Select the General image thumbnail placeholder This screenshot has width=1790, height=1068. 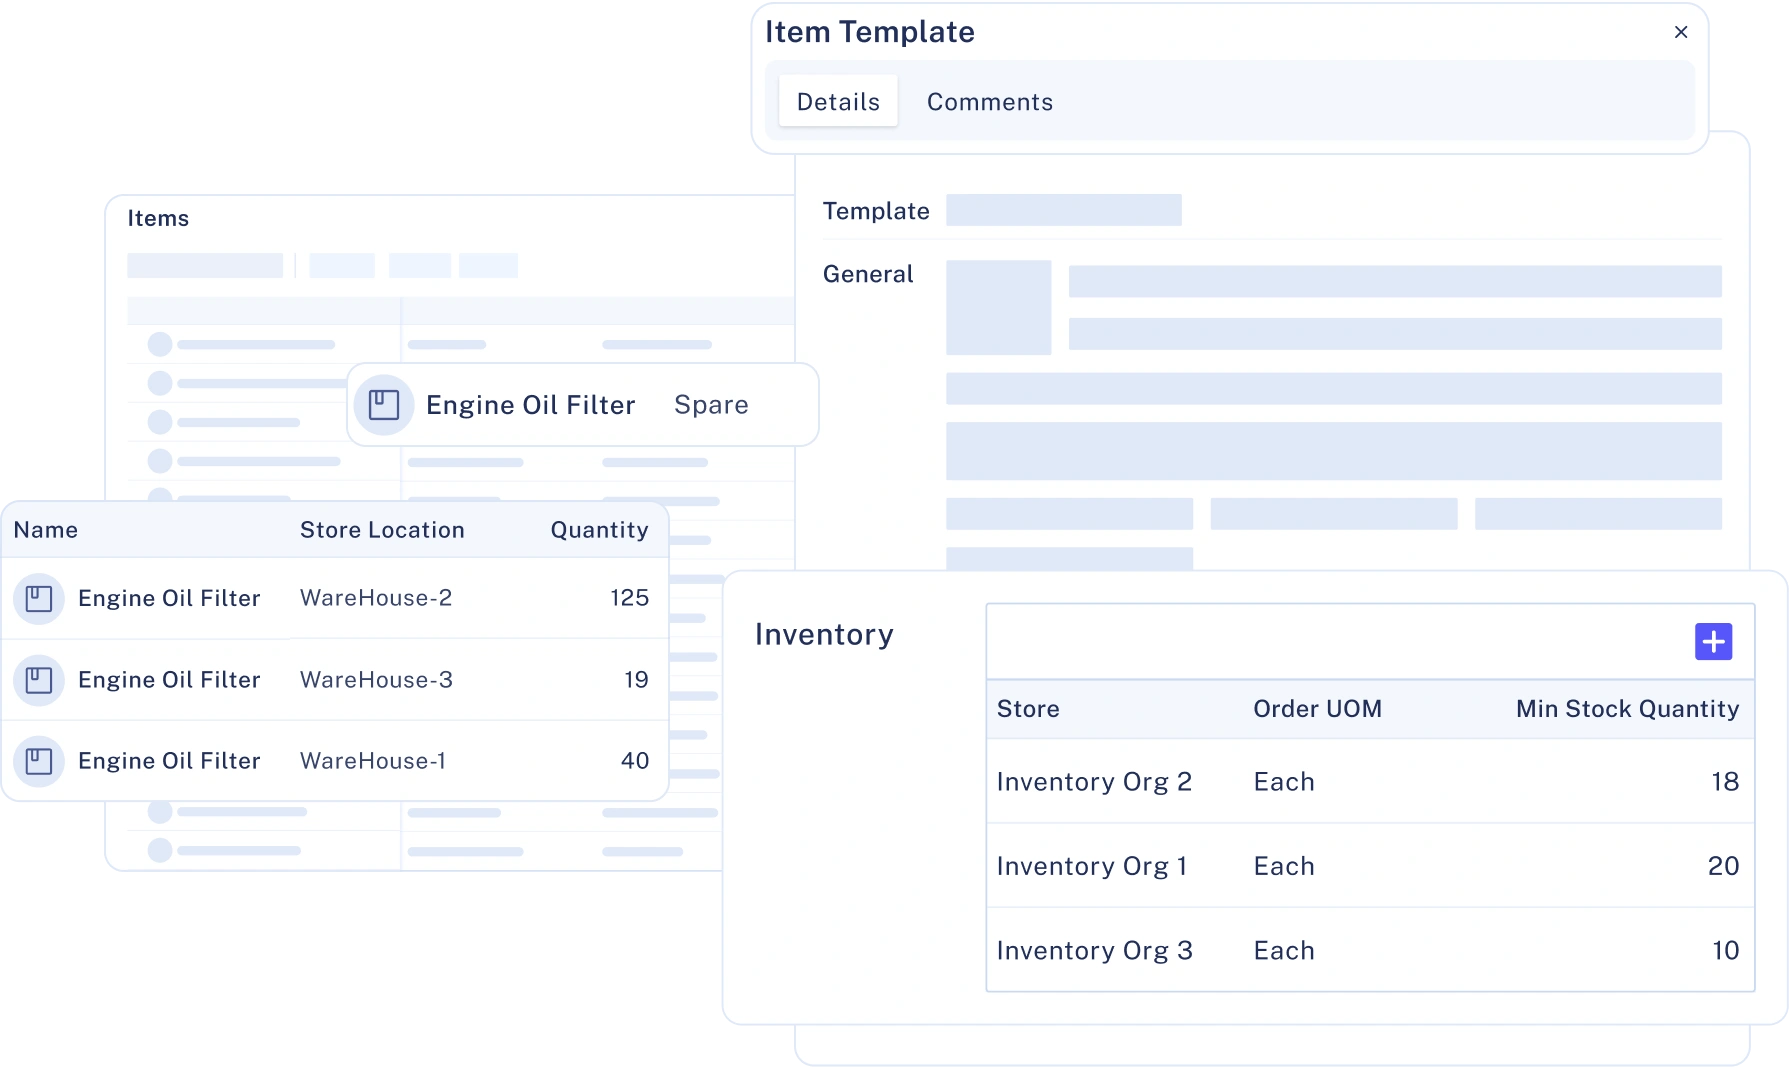point(998,308)
